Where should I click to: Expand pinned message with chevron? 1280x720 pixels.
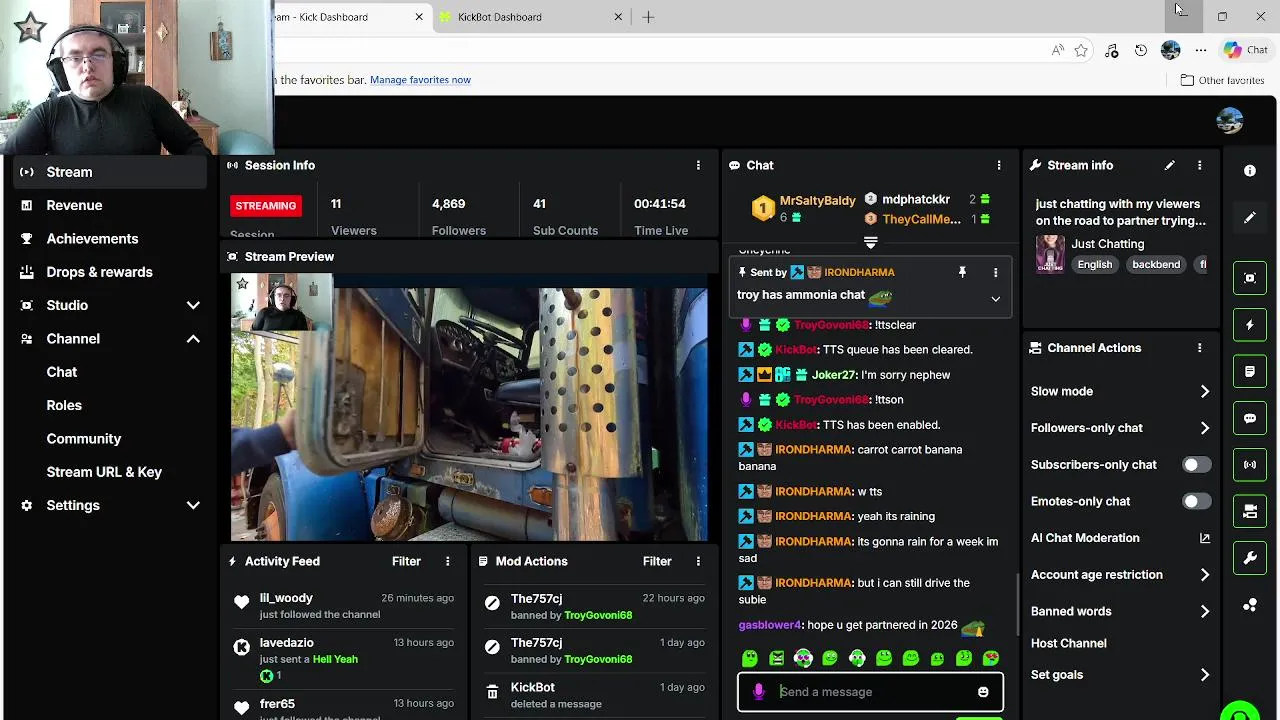coord(995,299)
